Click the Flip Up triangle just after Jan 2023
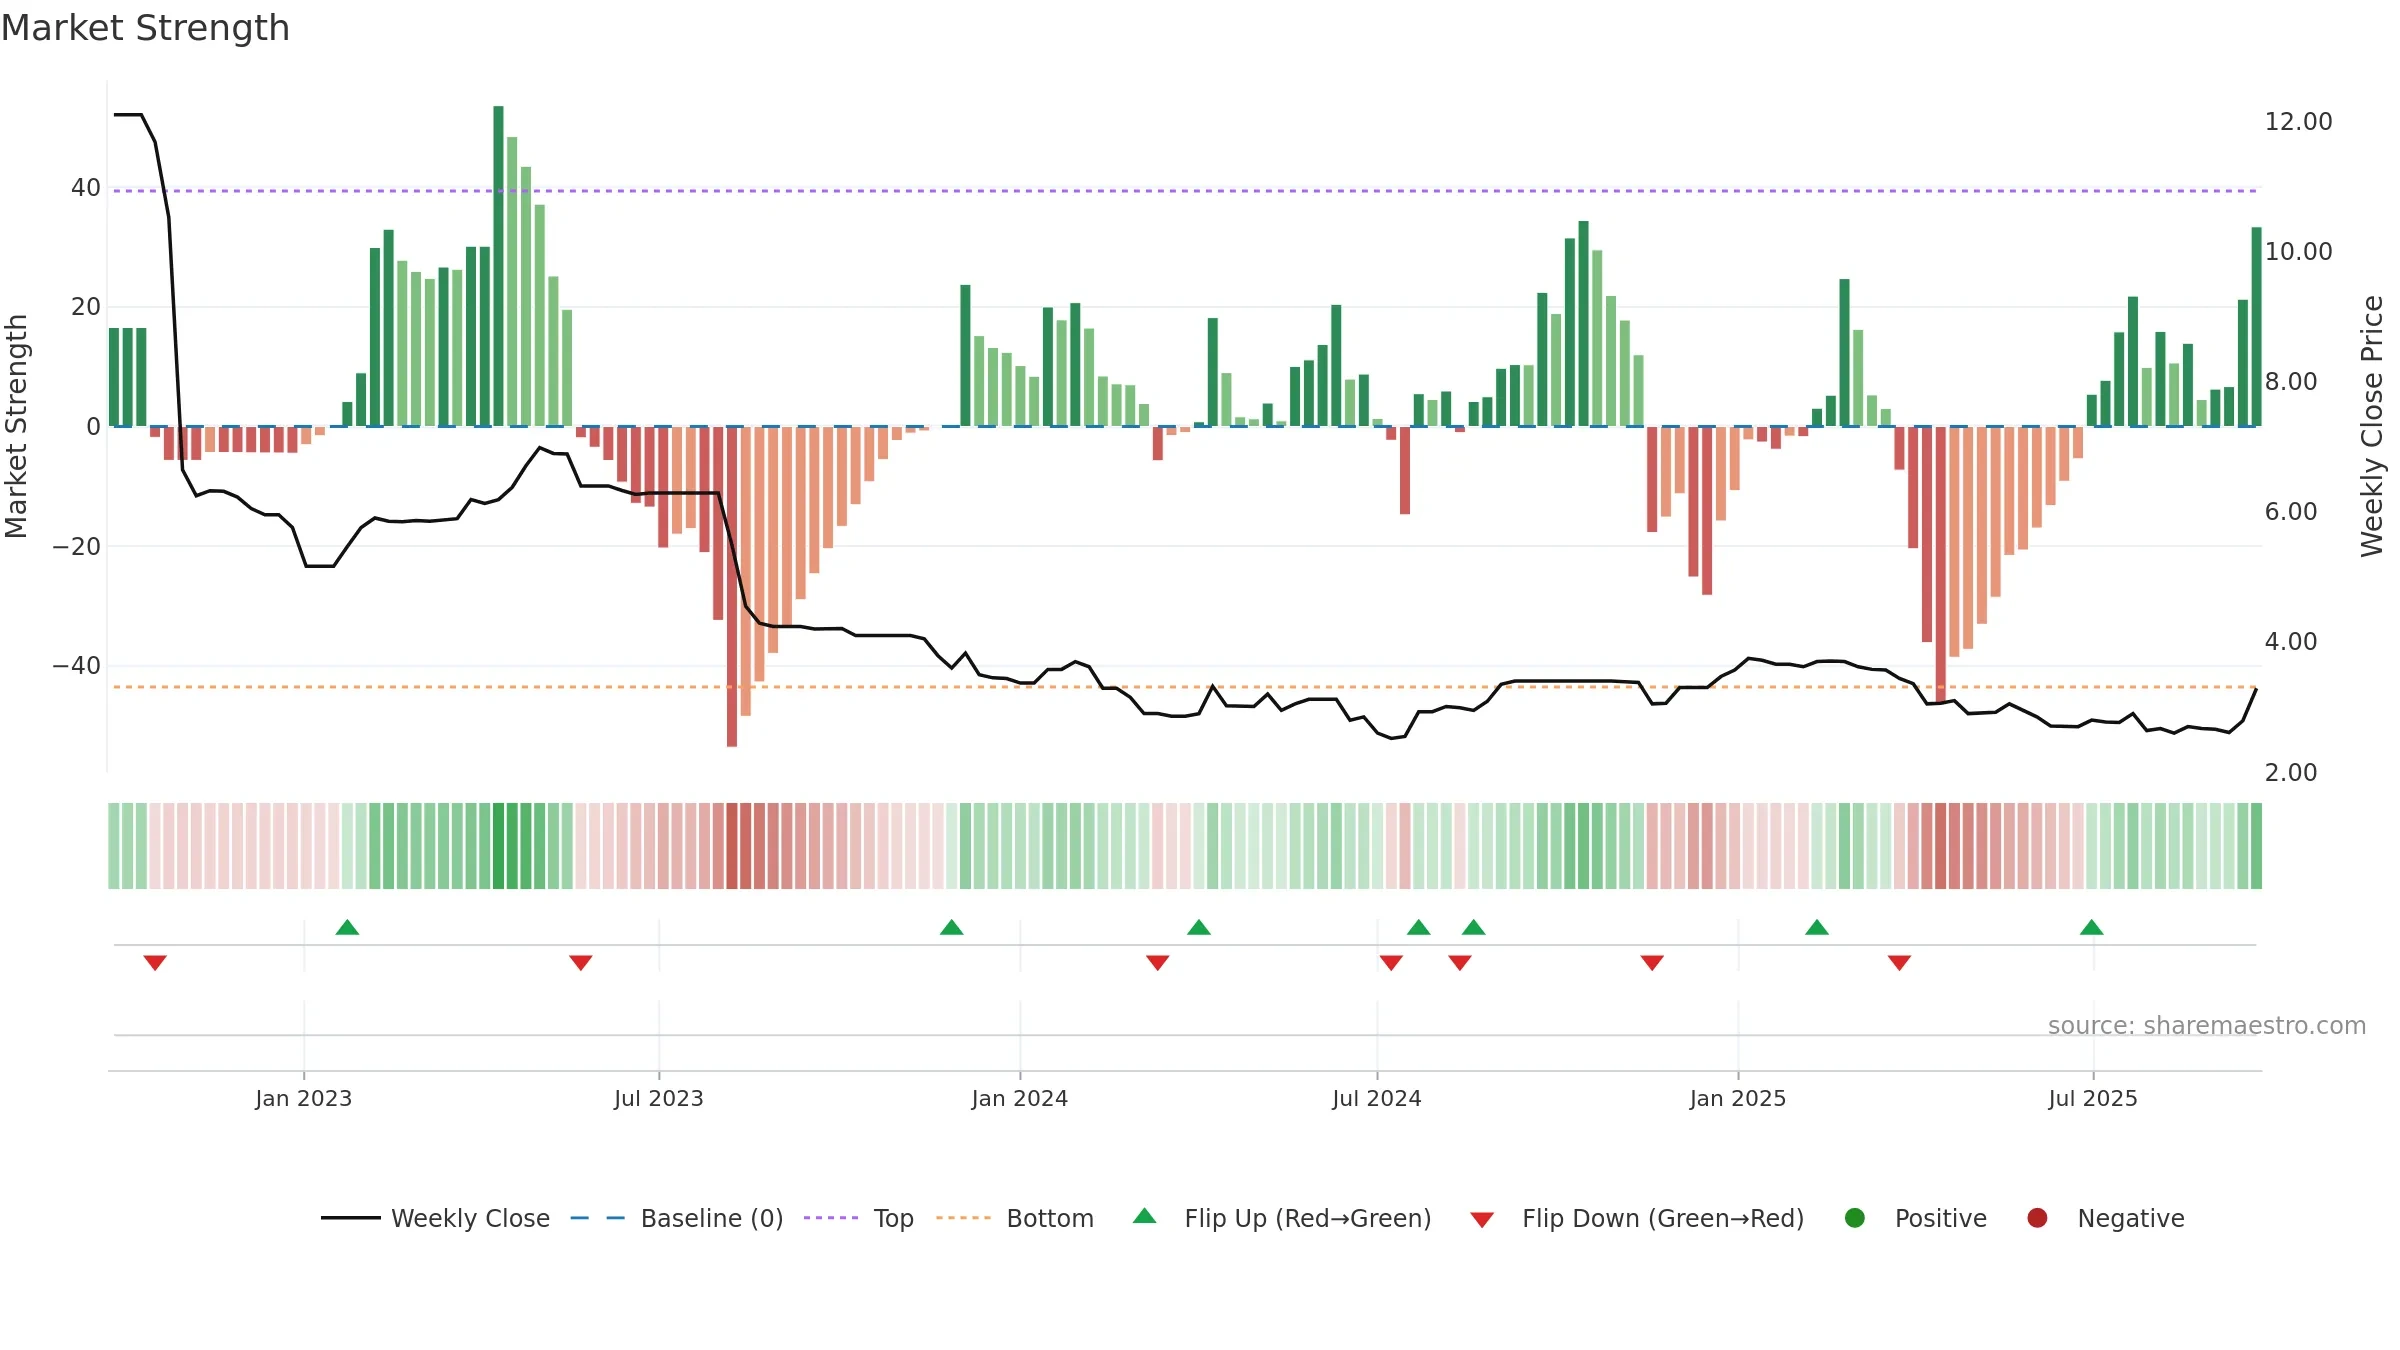Screen dimensions: 2400x1350 tap(347, 927)
